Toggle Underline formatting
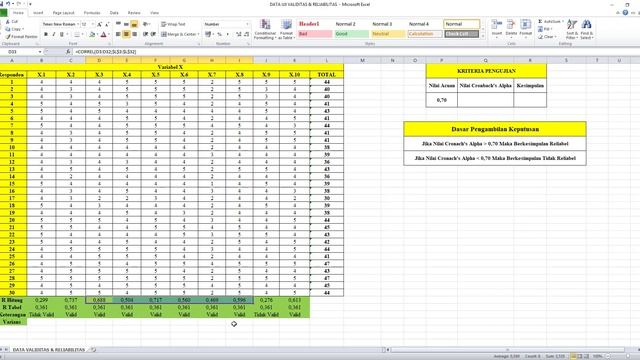640x360 pixels. 62,34
